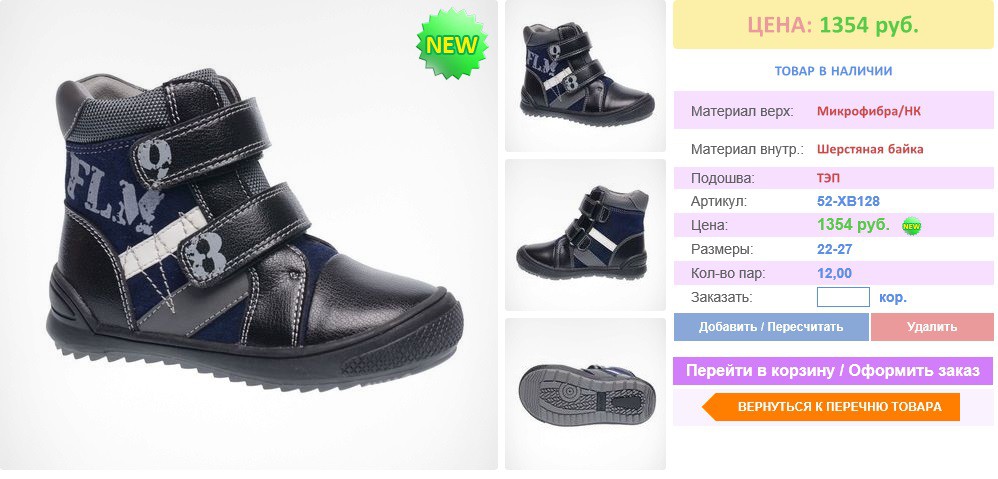Screen dimensions: 998x479
Task: Click the small NEW icon beside price
Action: tap(911, 226)
